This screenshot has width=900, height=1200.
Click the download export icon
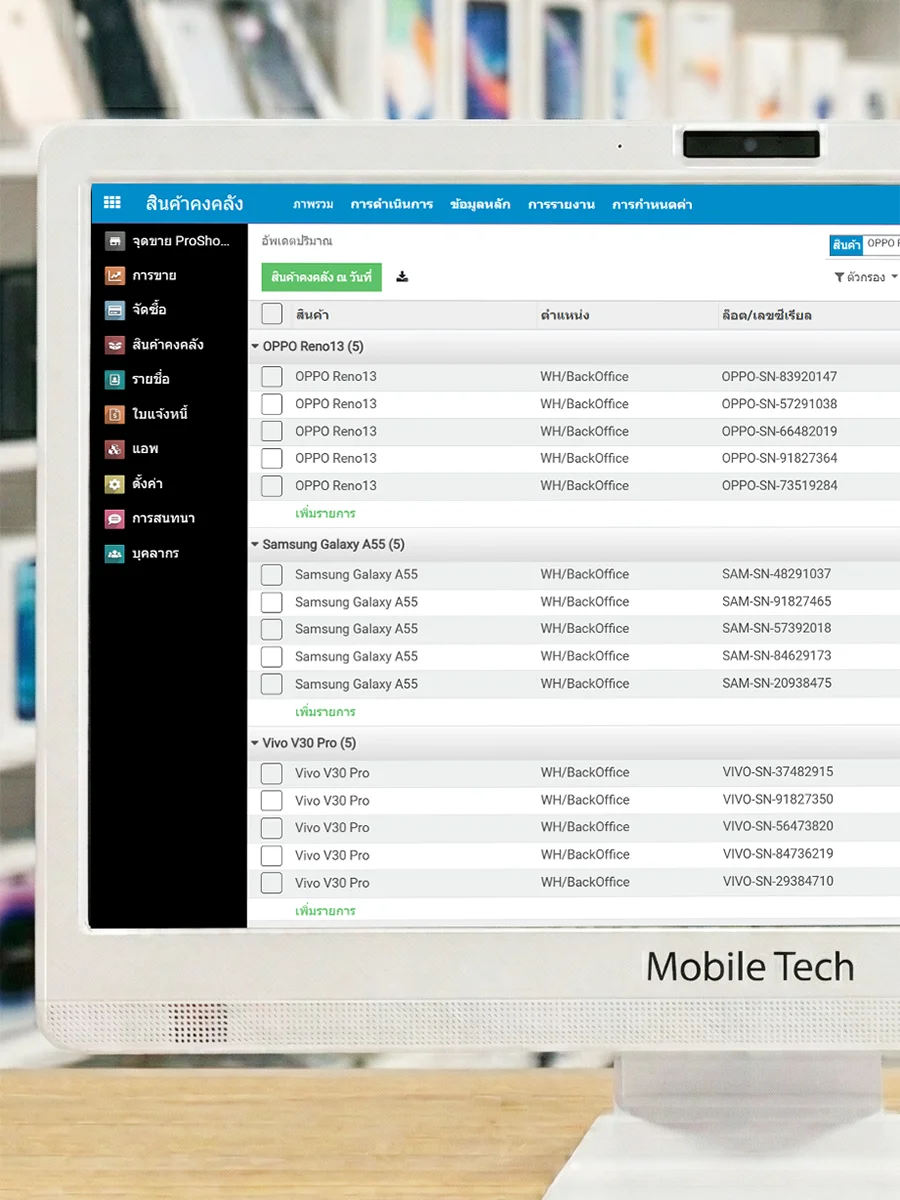click(402, 277)
